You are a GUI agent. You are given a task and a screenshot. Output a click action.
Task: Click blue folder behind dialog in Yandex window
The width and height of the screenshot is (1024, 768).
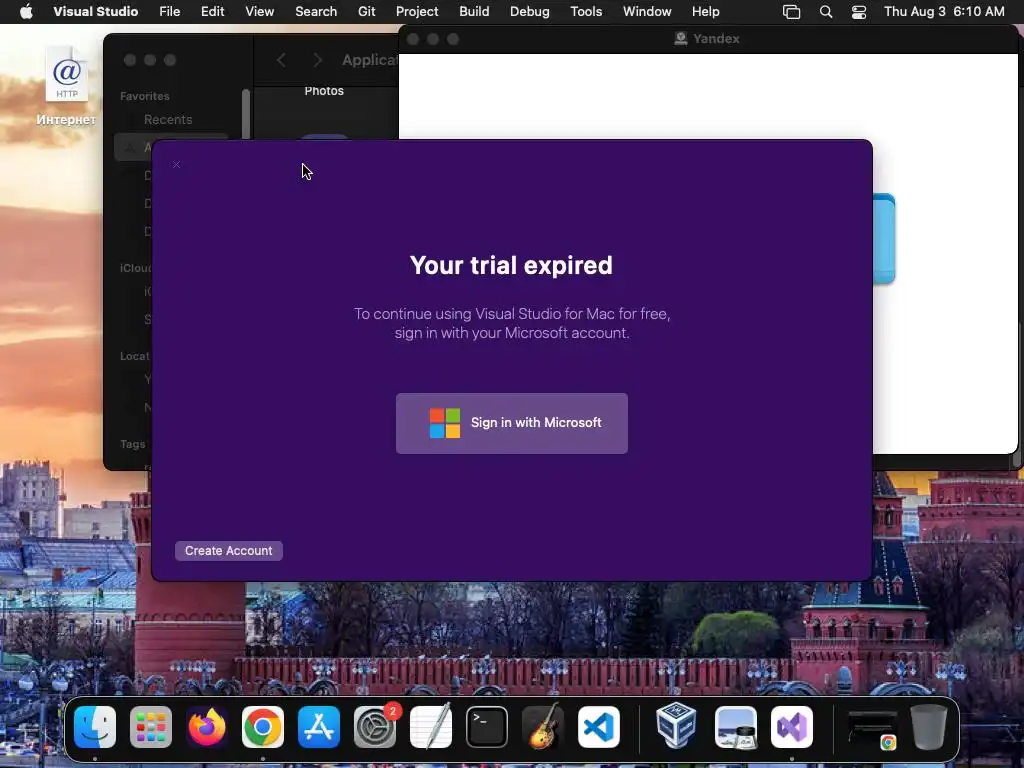tap(884, 238)
